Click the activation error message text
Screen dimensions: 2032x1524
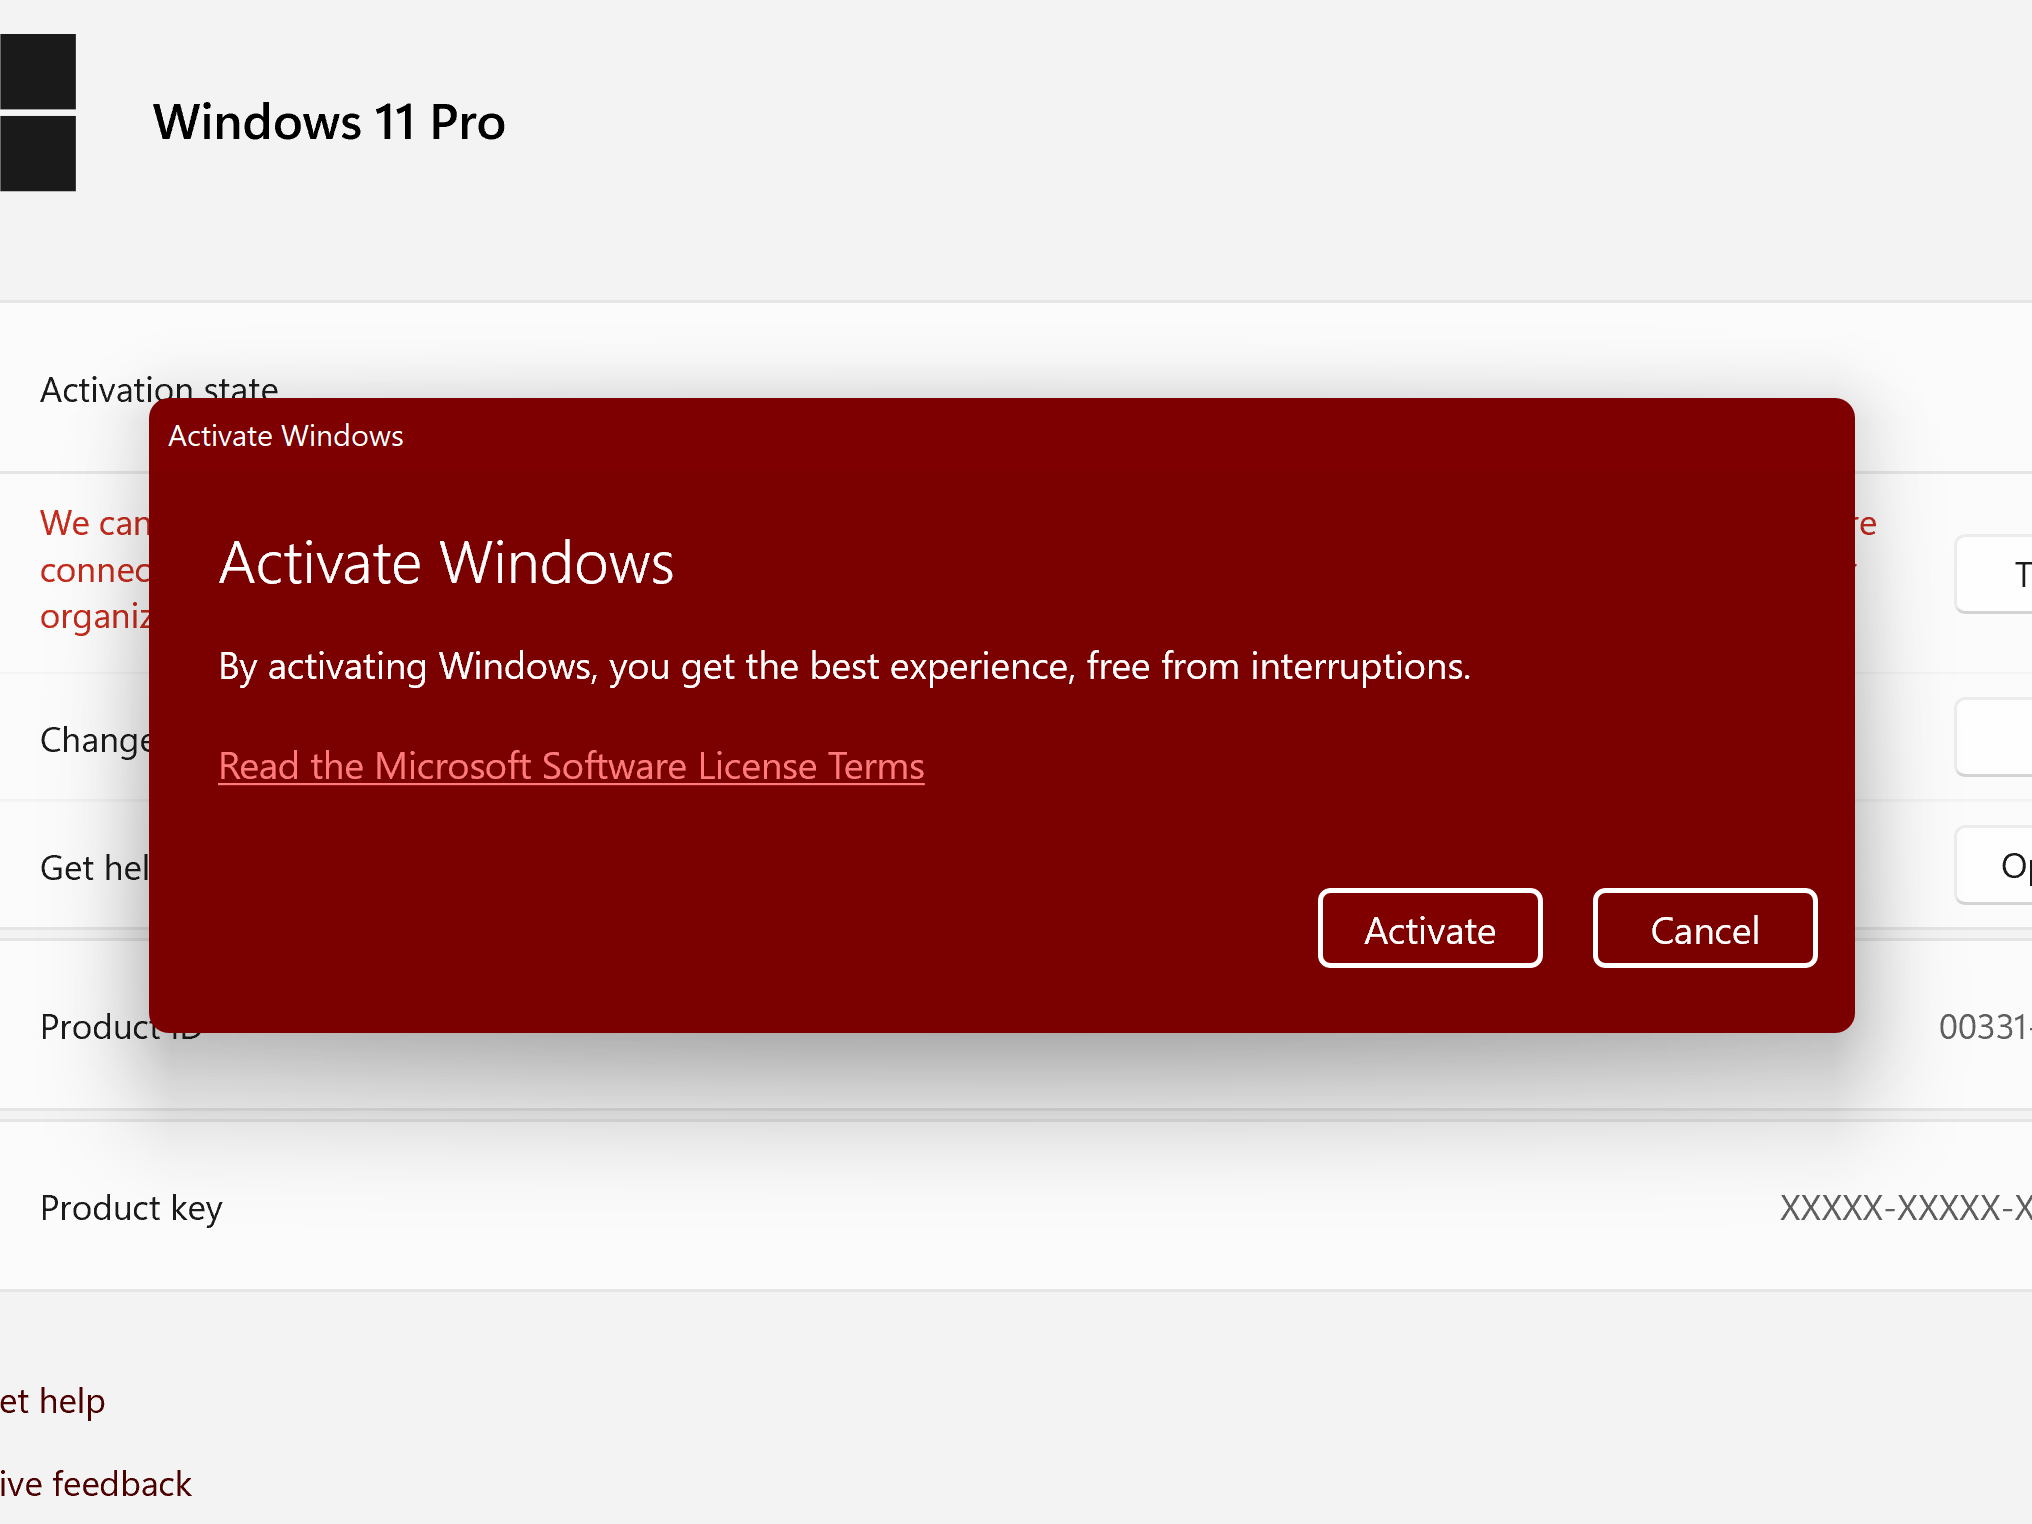pos(100,568)
